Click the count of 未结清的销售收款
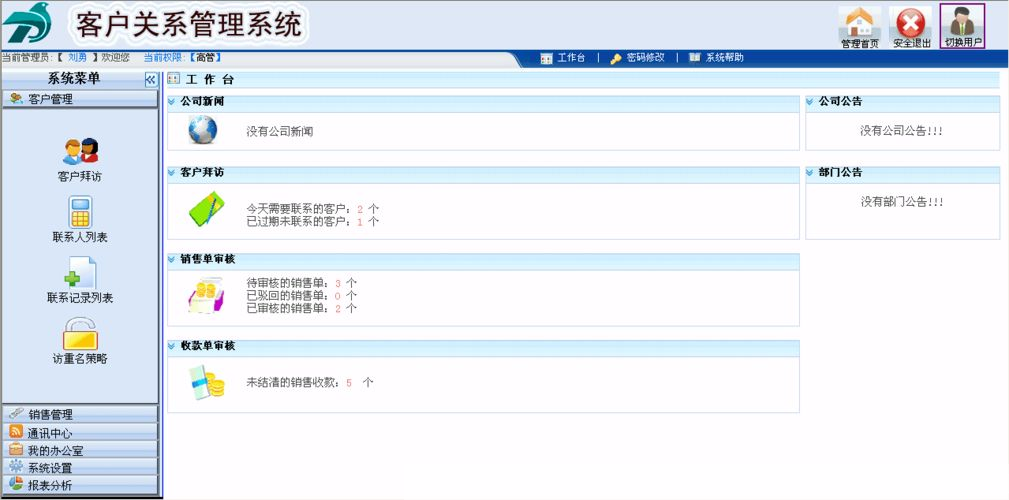Image resolution: width=1009 pixels, height=500 pixels. point(349,383)
